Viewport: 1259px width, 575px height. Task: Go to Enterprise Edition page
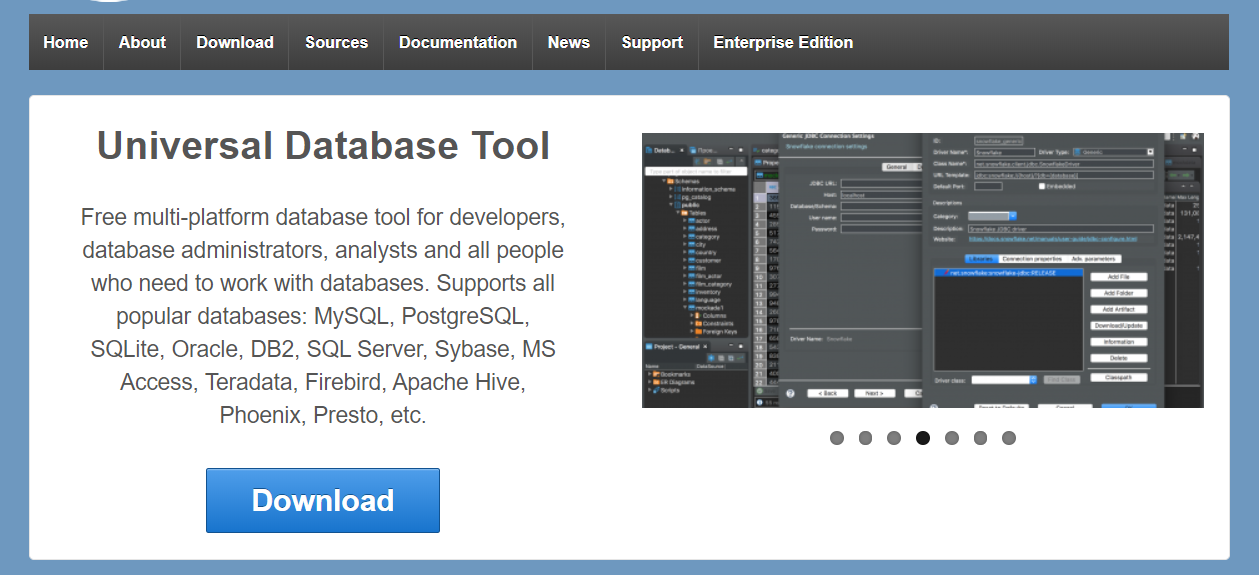(783, 42)
